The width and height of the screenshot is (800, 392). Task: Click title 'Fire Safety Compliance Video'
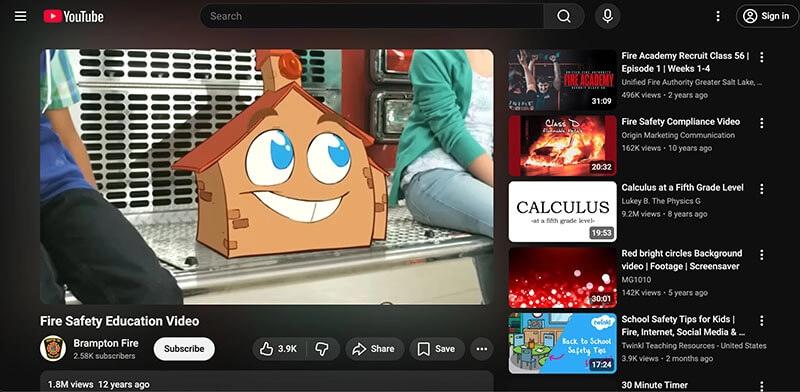681,121
